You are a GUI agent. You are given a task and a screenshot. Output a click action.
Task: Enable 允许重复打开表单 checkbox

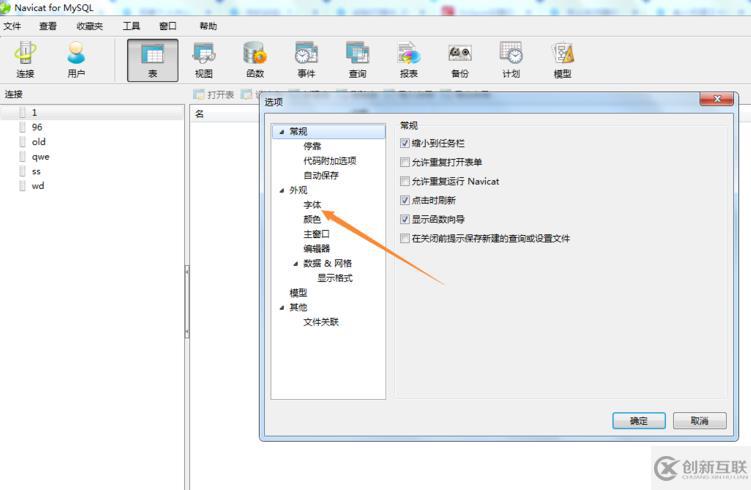405,162
